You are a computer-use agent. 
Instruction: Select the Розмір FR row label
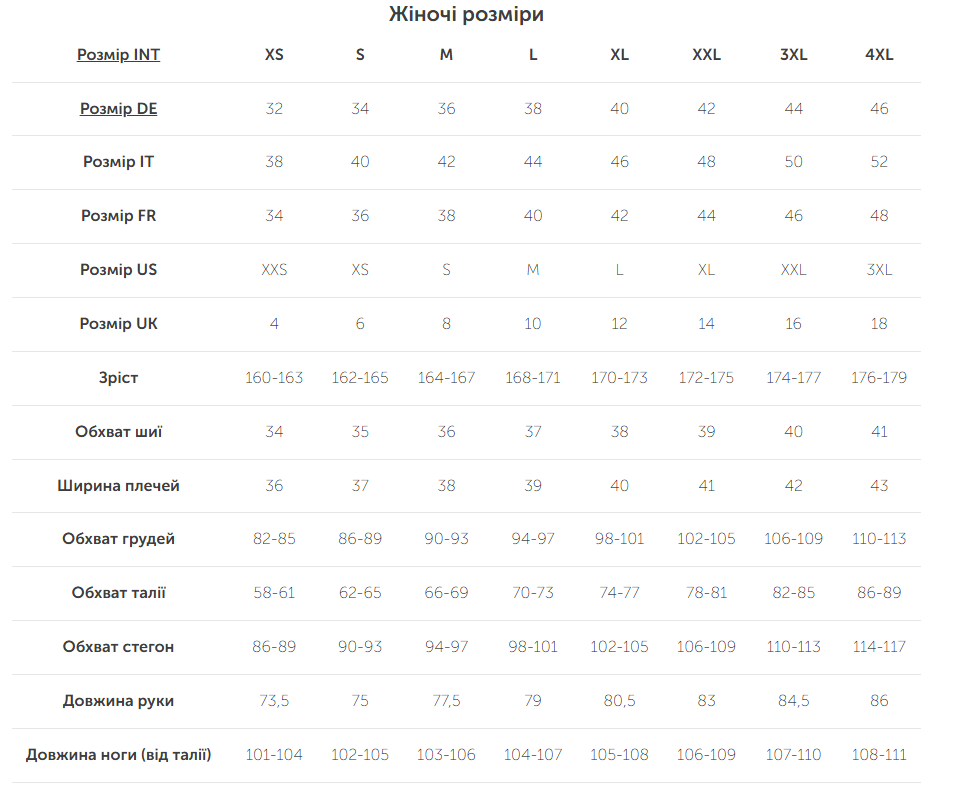[x=119, y=216]
